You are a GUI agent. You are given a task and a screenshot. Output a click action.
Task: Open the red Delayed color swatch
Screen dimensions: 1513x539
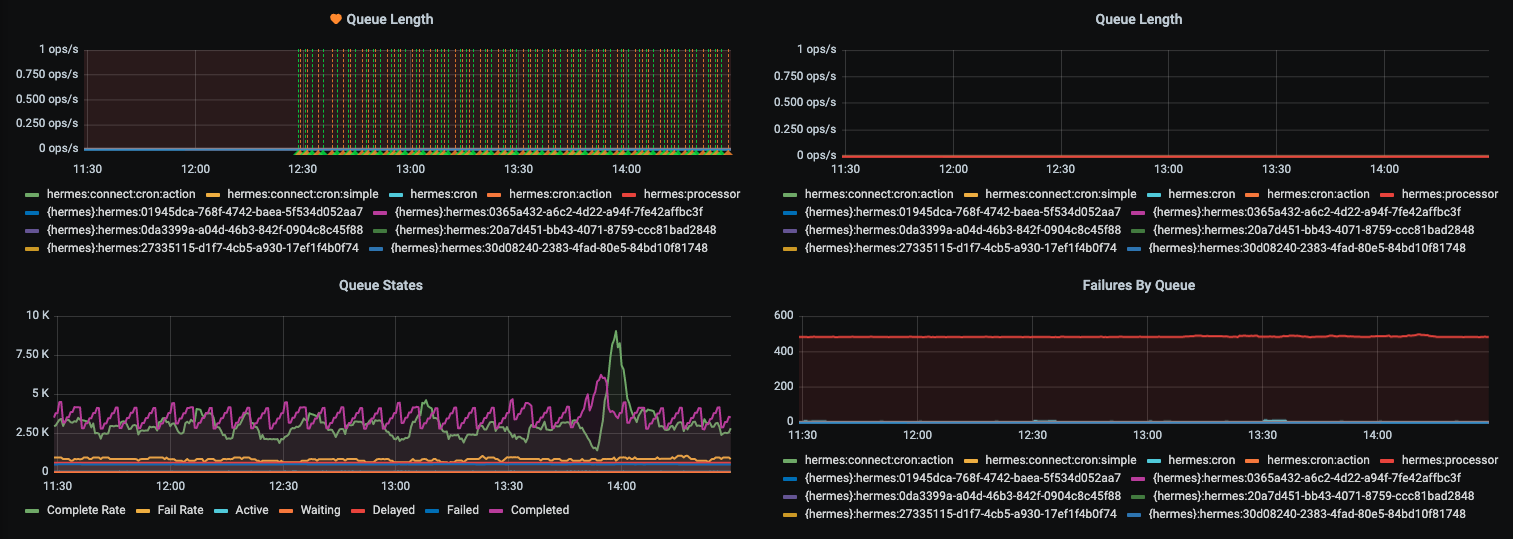point(359,511)
